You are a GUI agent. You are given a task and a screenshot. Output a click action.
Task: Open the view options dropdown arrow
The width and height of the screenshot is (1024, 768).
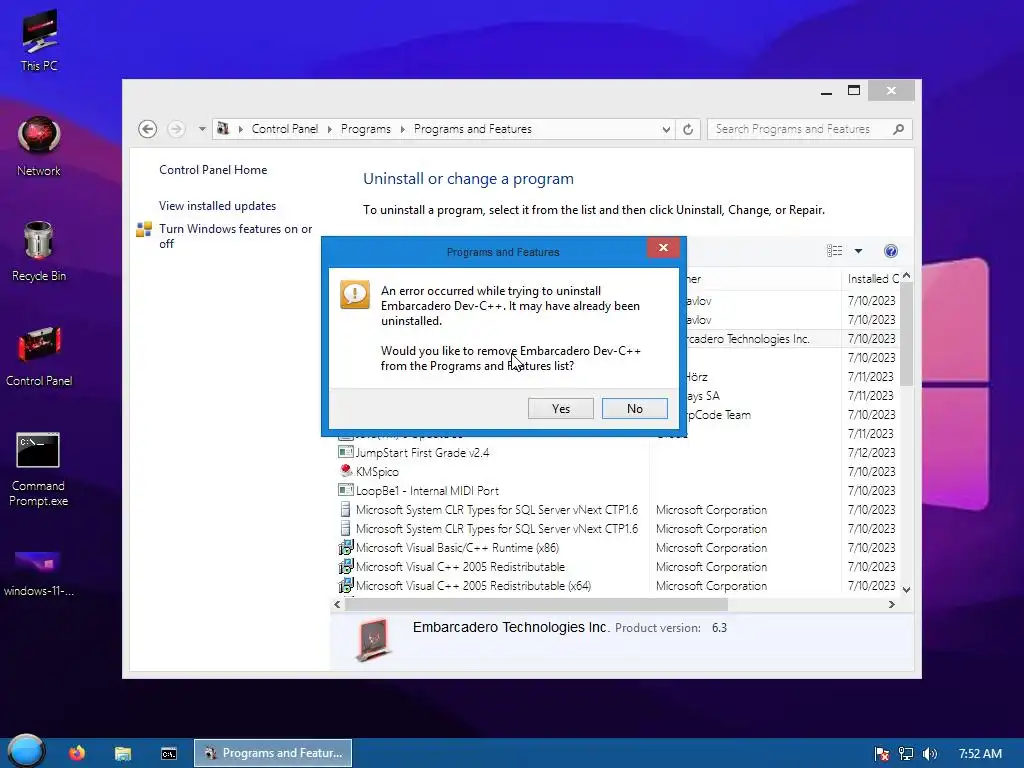pyautogui.click(x=858, y=251)
